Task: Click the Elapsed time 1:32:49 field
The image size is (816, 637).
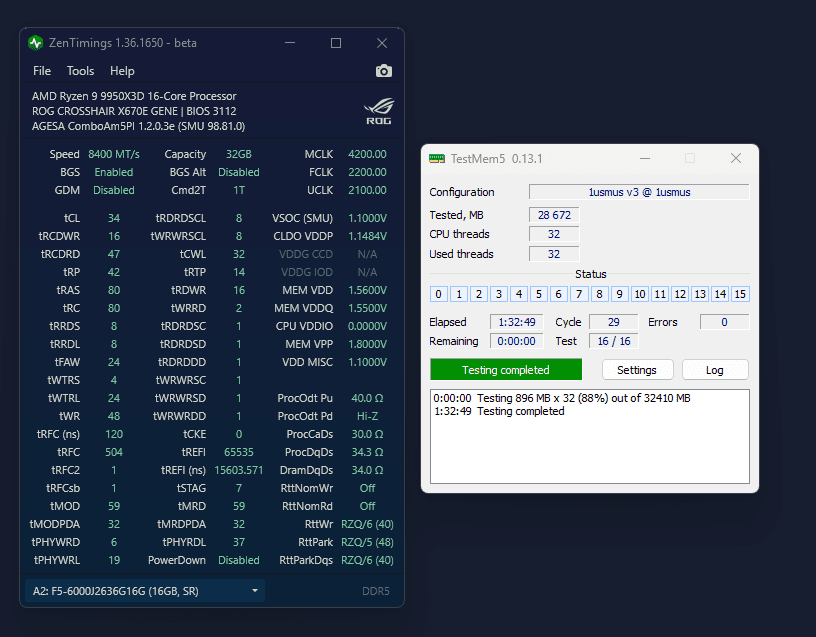Action: click(x=517, y=322)
